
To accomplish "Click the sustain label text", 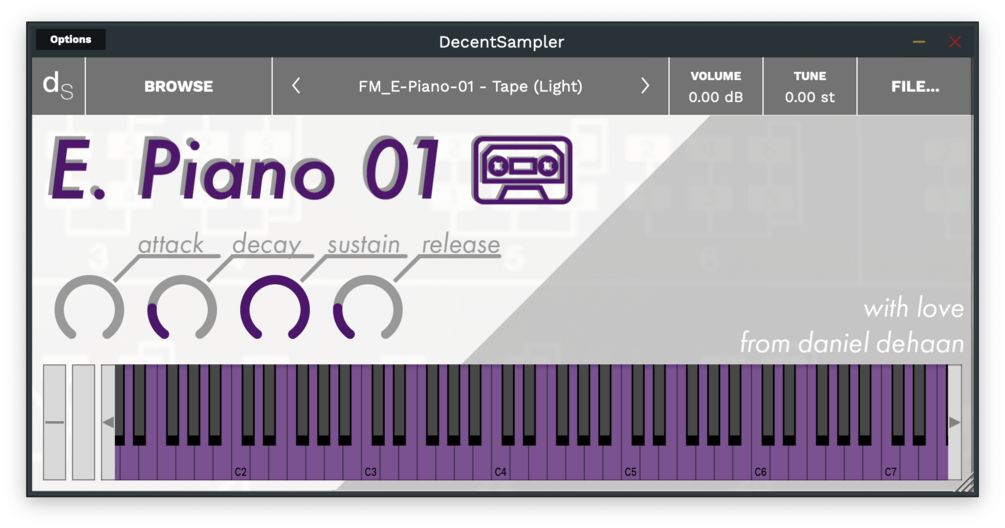I will (363, 244).
